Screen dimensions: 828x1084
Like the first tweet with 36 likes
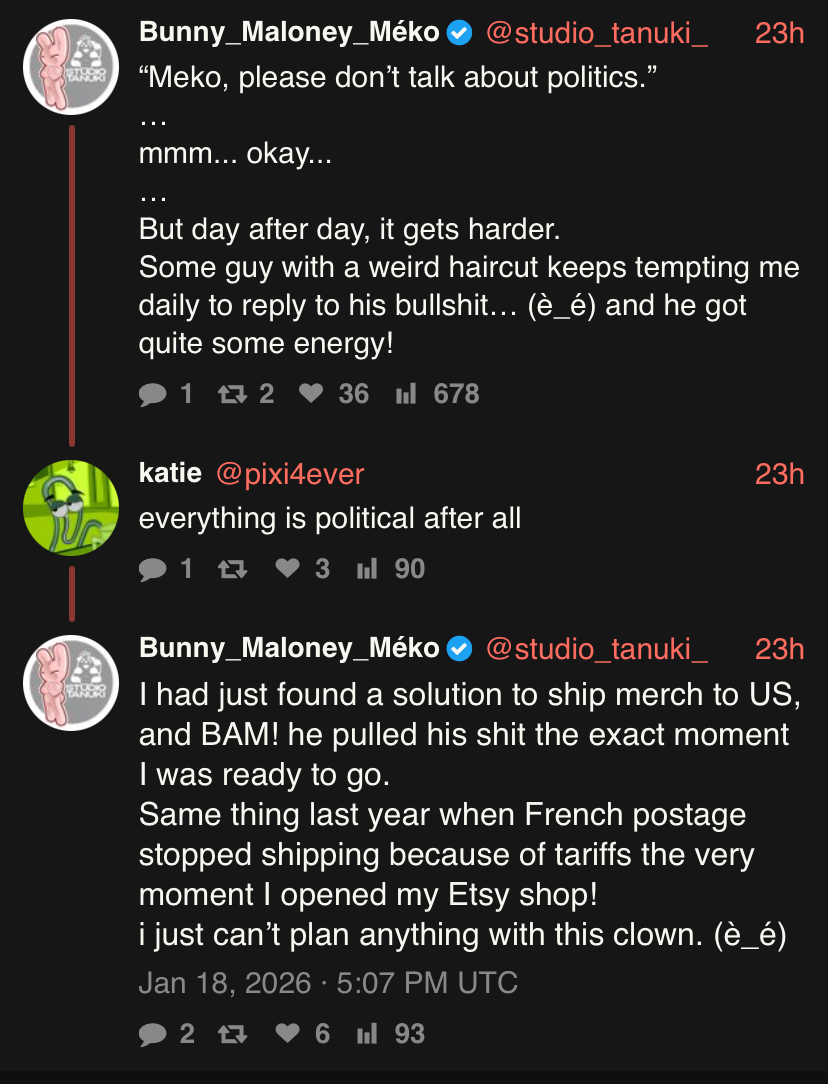[311, 394]
